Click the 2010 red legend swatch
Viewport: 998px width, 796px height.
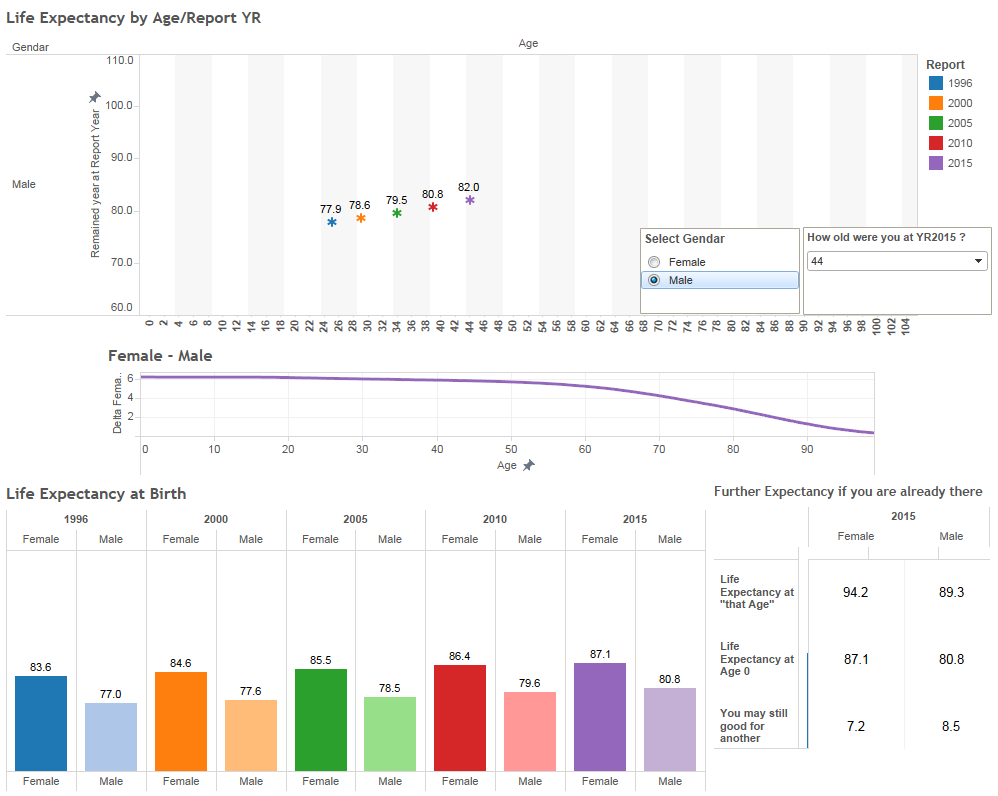tap(936, 143)
